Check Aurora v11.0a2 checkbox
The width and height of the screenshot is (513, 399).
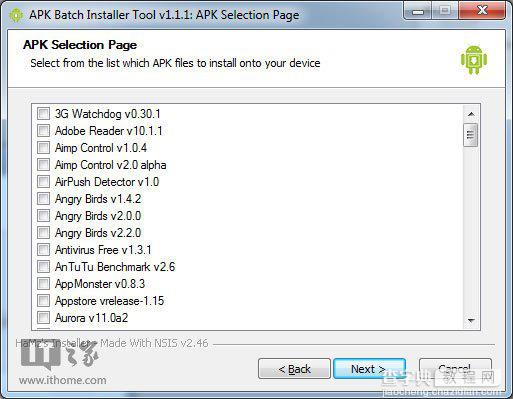coord(43,317)
